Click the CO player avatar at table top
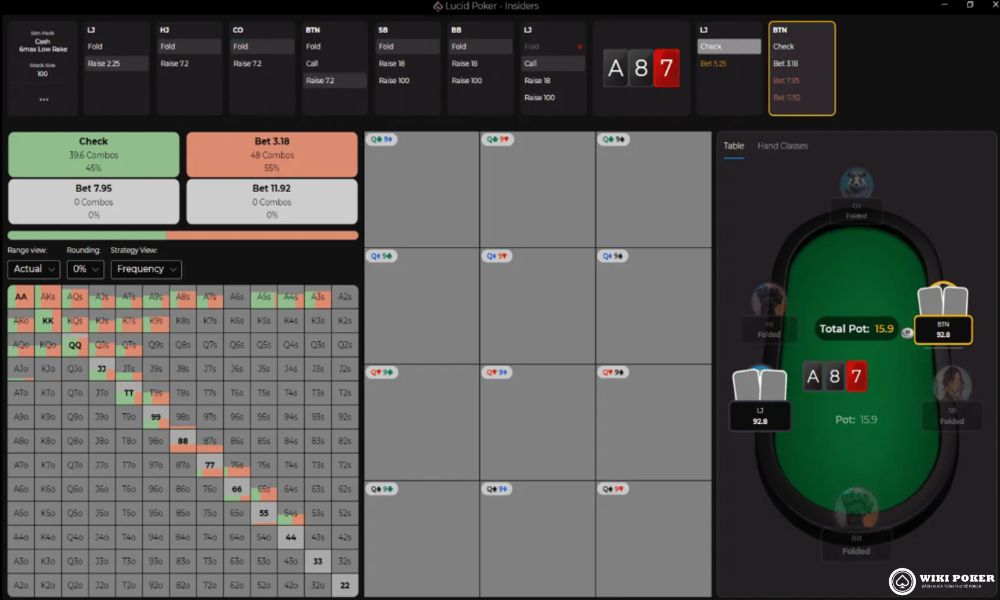Image resolution: width=1000 pixels, height=600 pixels. pyautogui.click(x=856, y=183)
